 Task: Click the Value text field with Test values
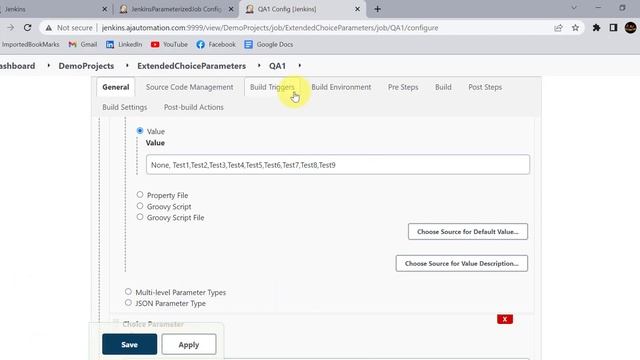tap(338, 164)
